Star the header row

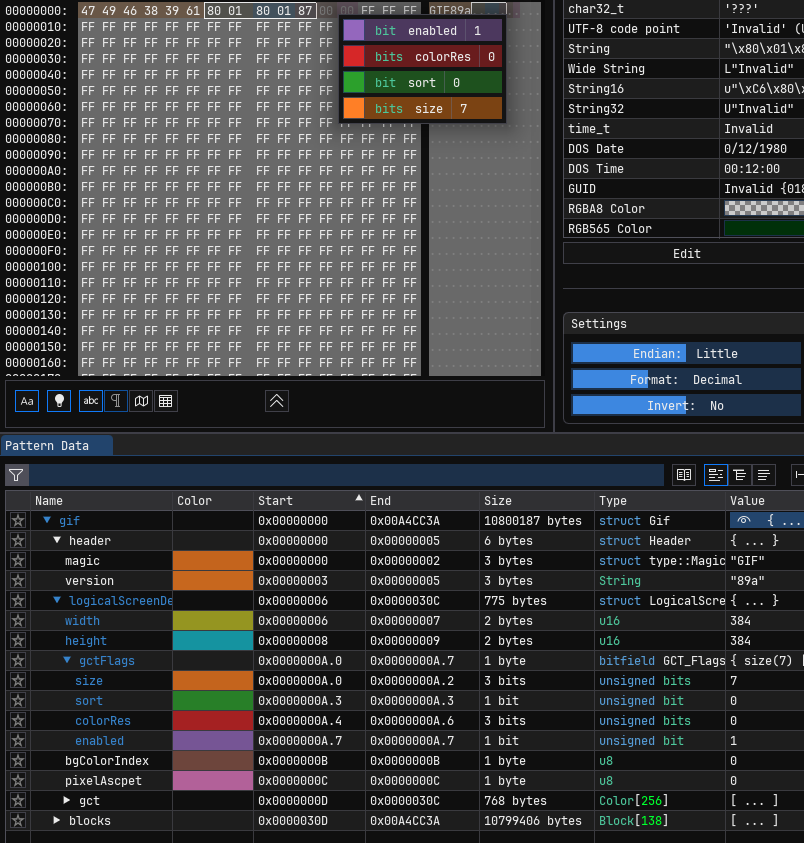18,540
